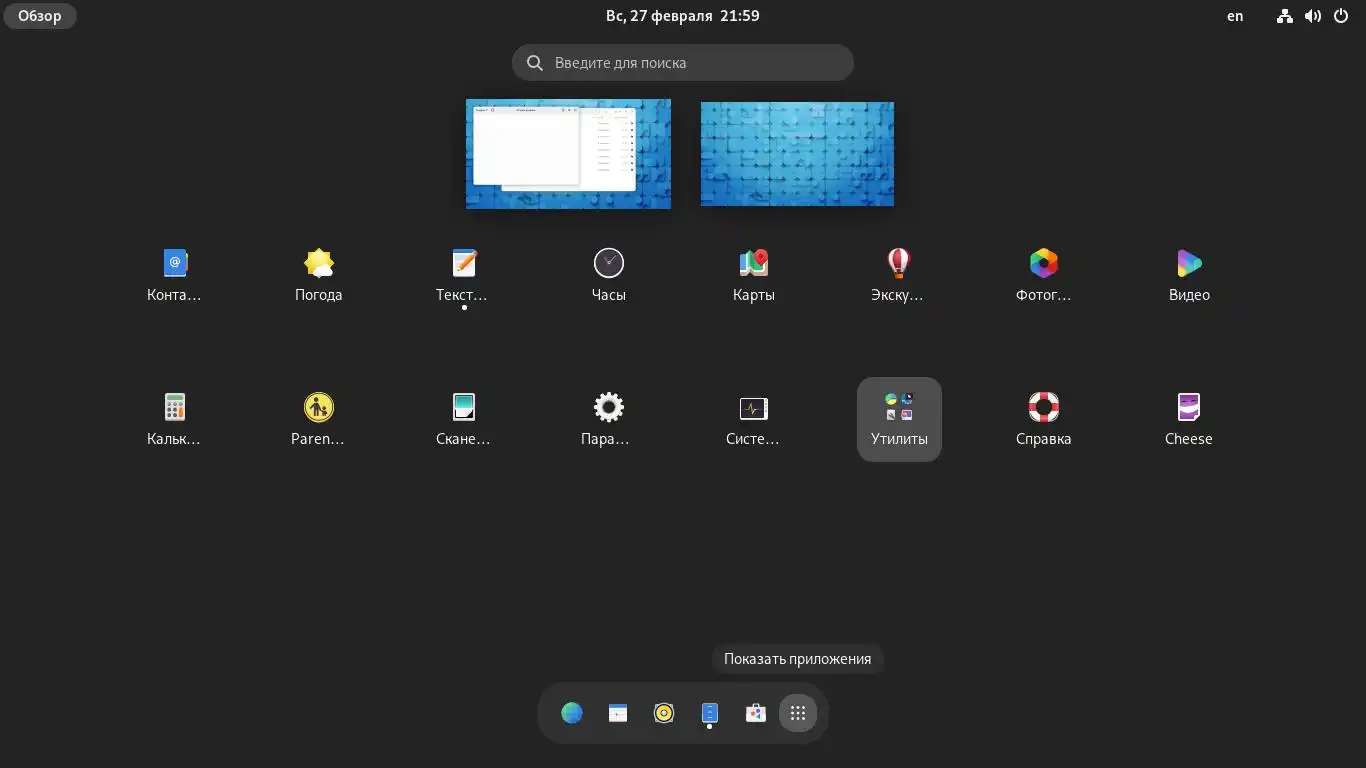Click the volume speaker icon
The height and width of the screenshot is (768, 1366).
point(1313,16)
